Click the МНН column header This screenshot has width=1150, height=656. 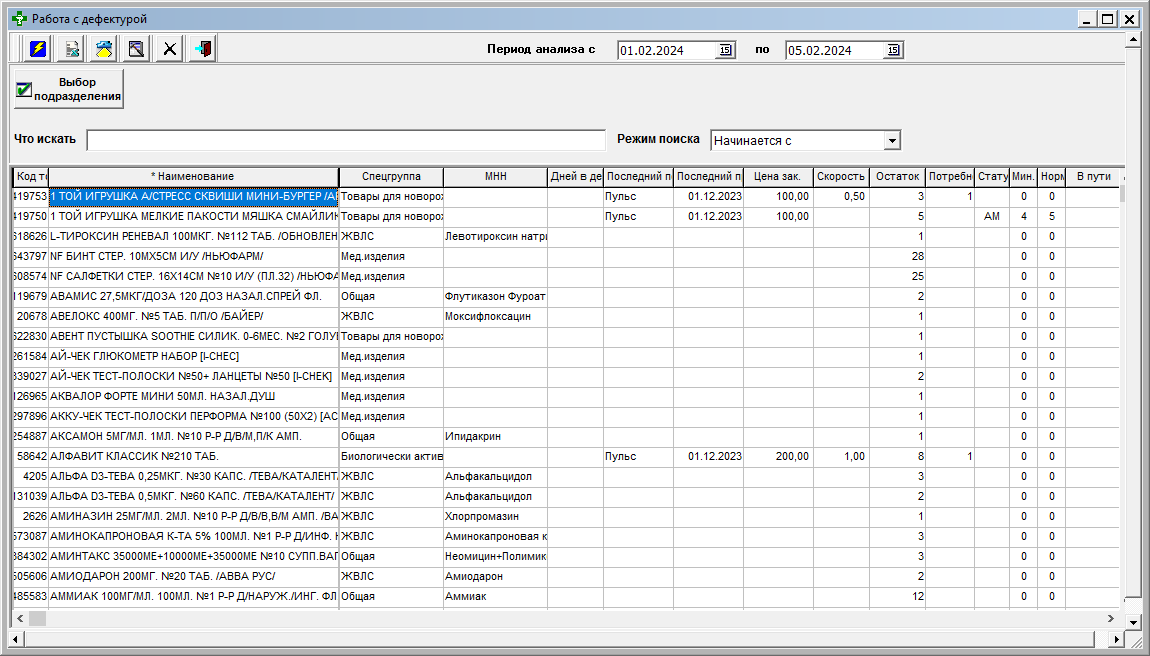(x=495, y=177)
